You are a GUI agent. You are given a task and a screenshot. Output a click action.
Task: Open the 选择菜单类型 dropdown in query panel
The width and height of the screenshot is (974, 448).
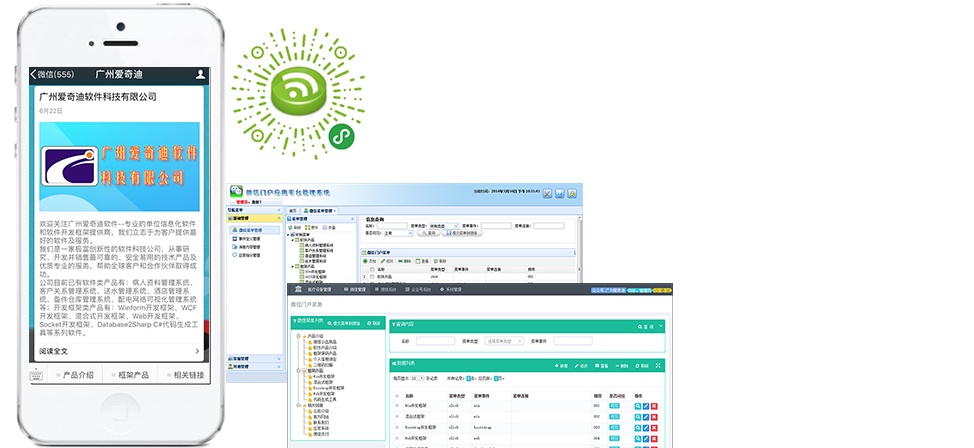[x=504, y=341]
